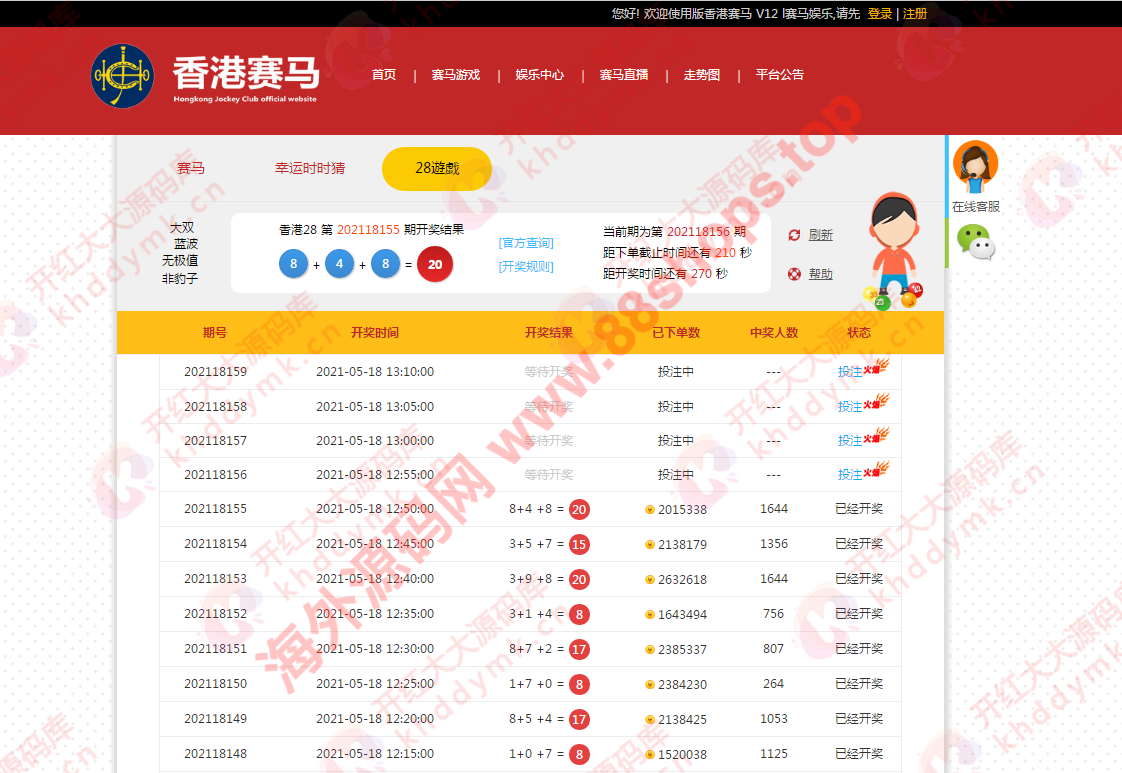The height and width of the screenshot is (773, 1122).
Task: Click the fire icon on row 202118159
Action: pos(877,369)
